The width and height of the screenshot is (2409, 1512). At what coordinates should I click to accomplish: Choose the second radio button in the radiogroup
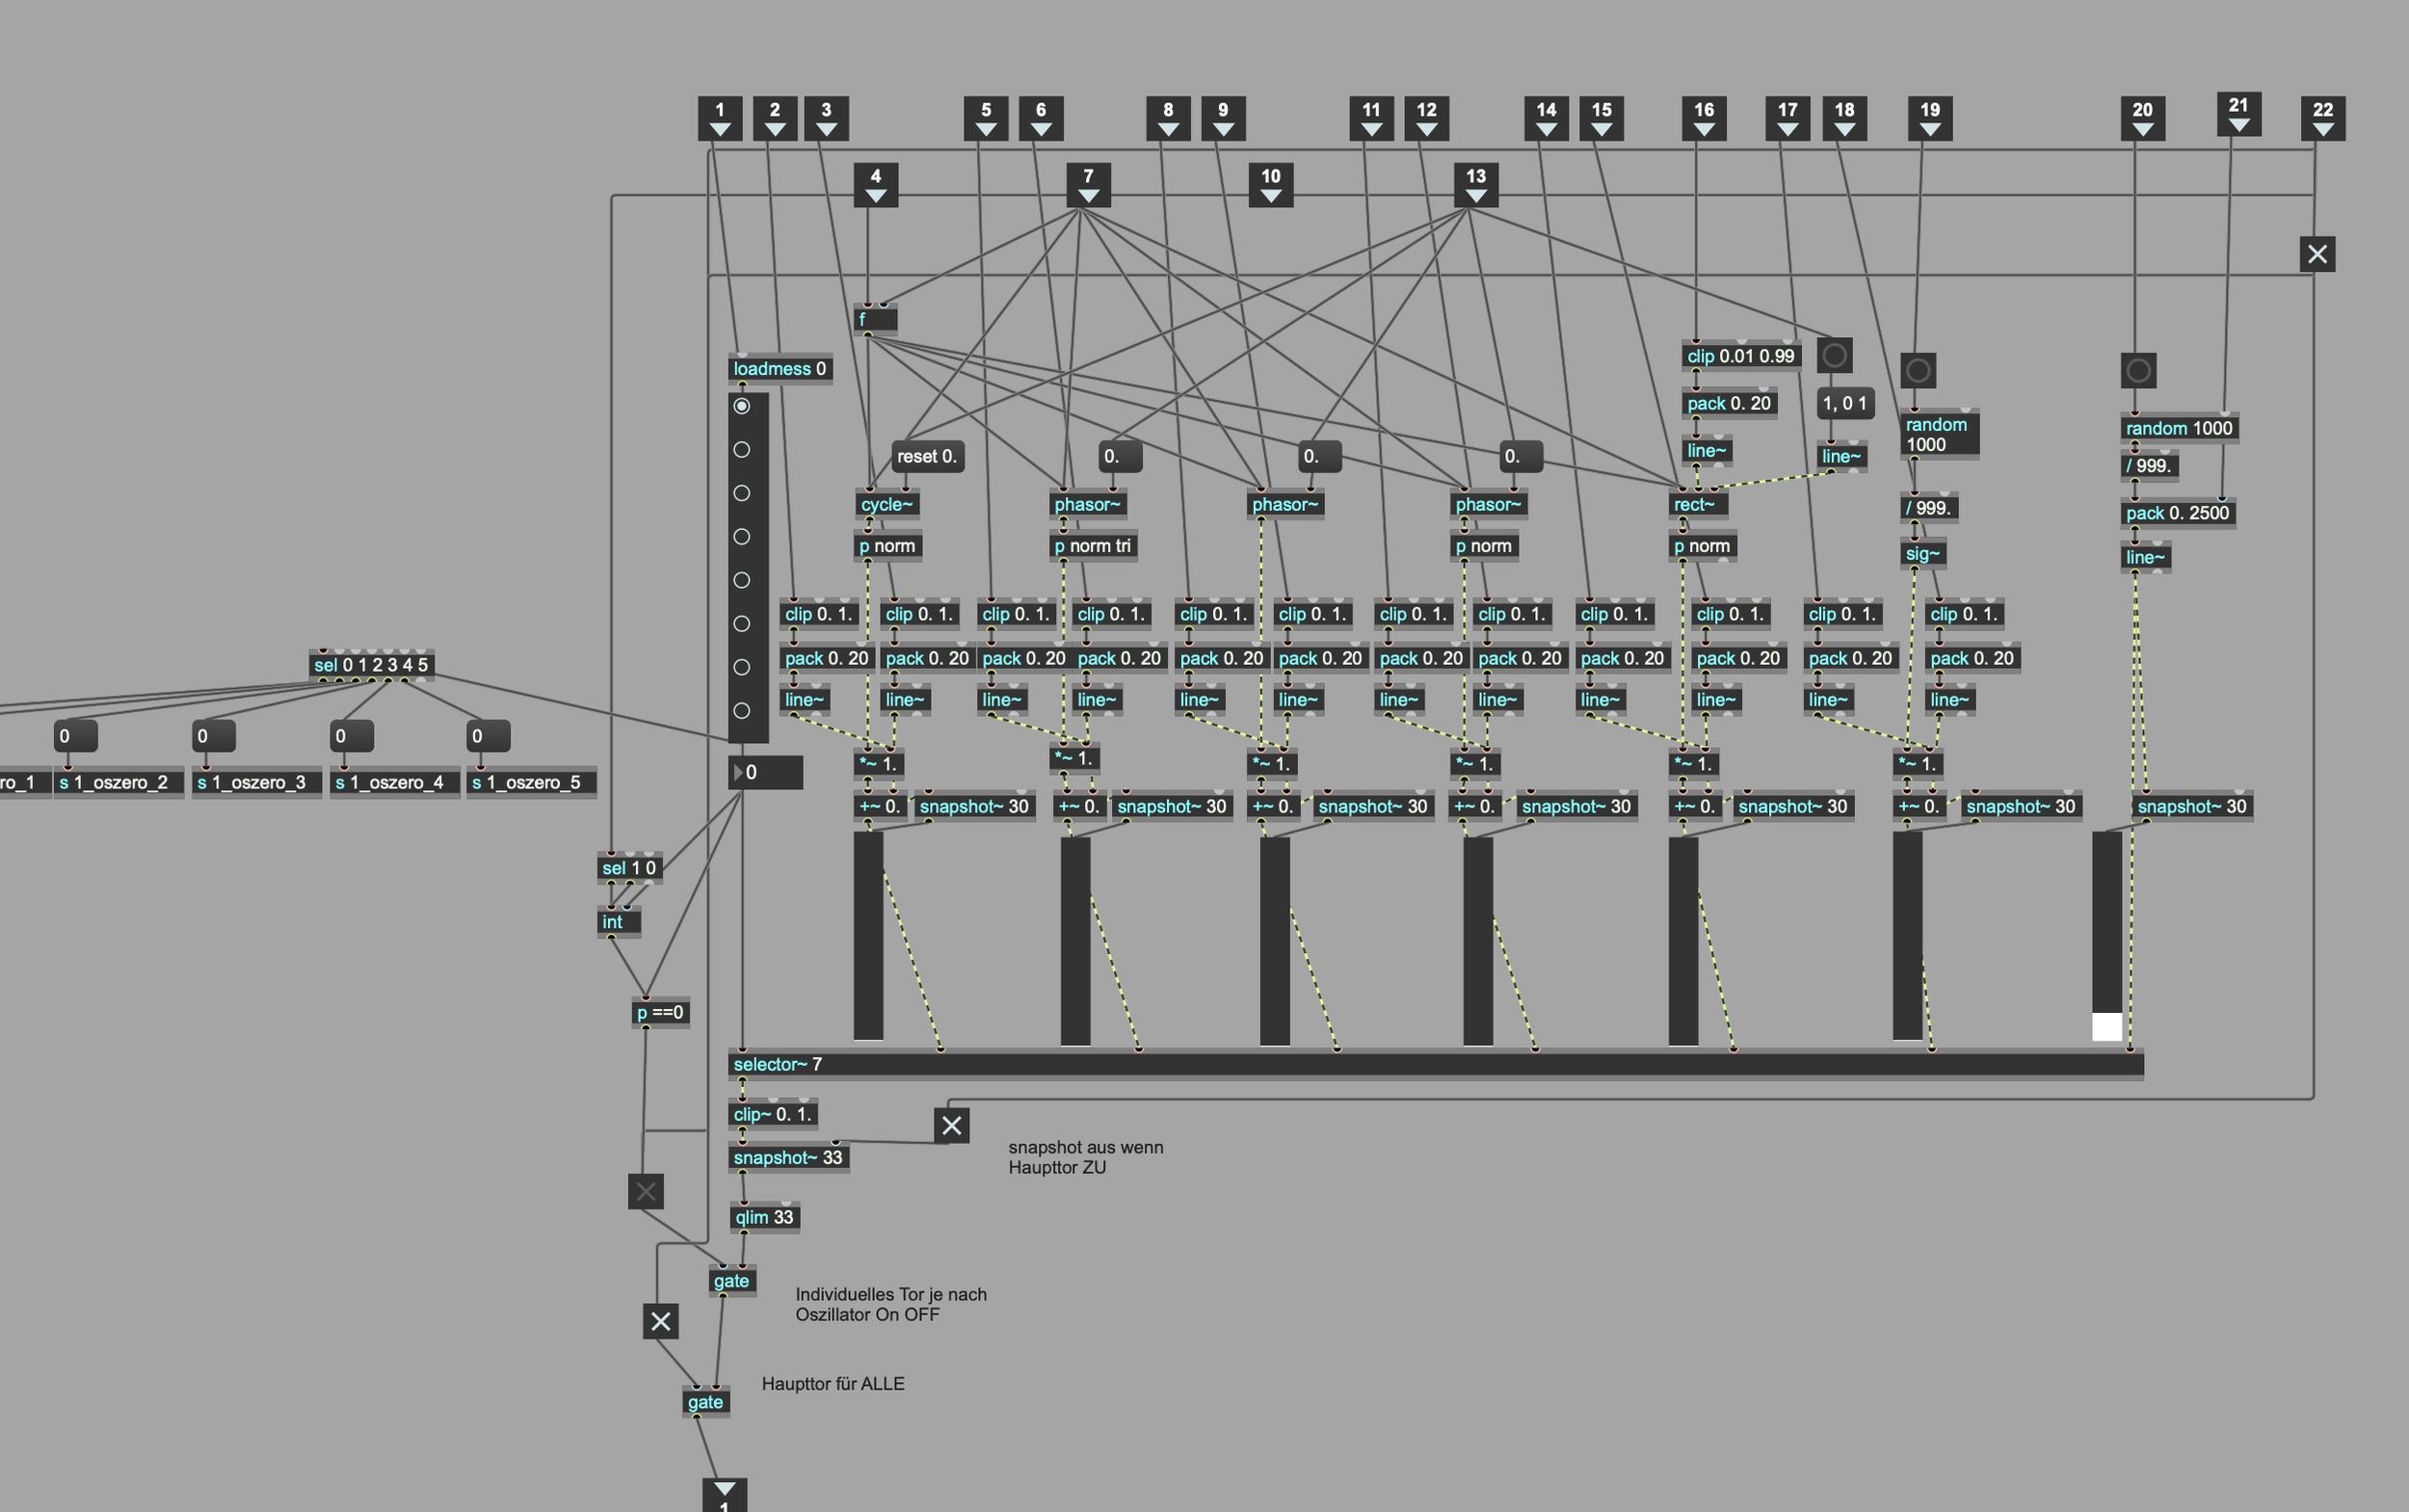[741, 449]
